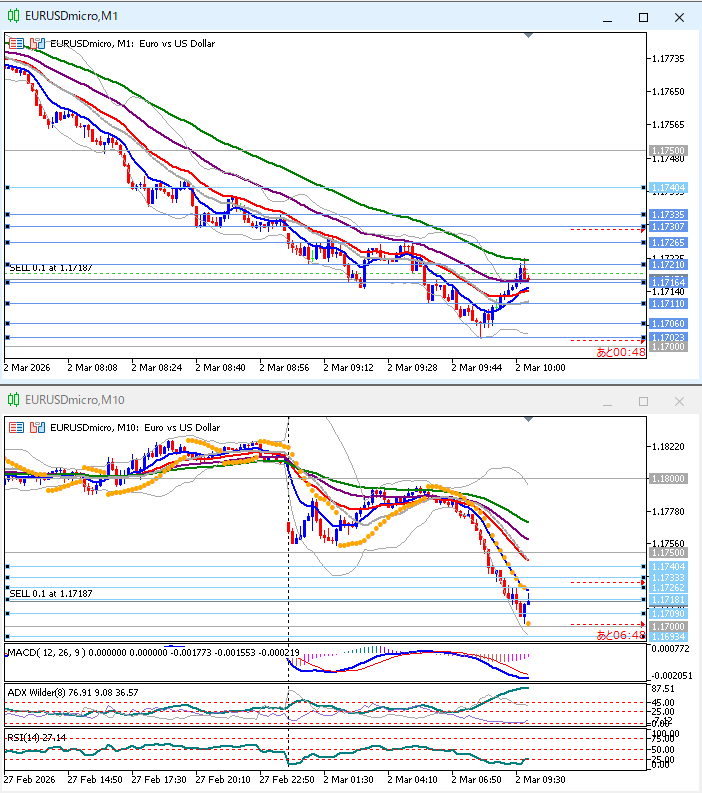The image size is (702, 793).
Task: Select the RSI(14) indicator label
Action: click(30, 737)
